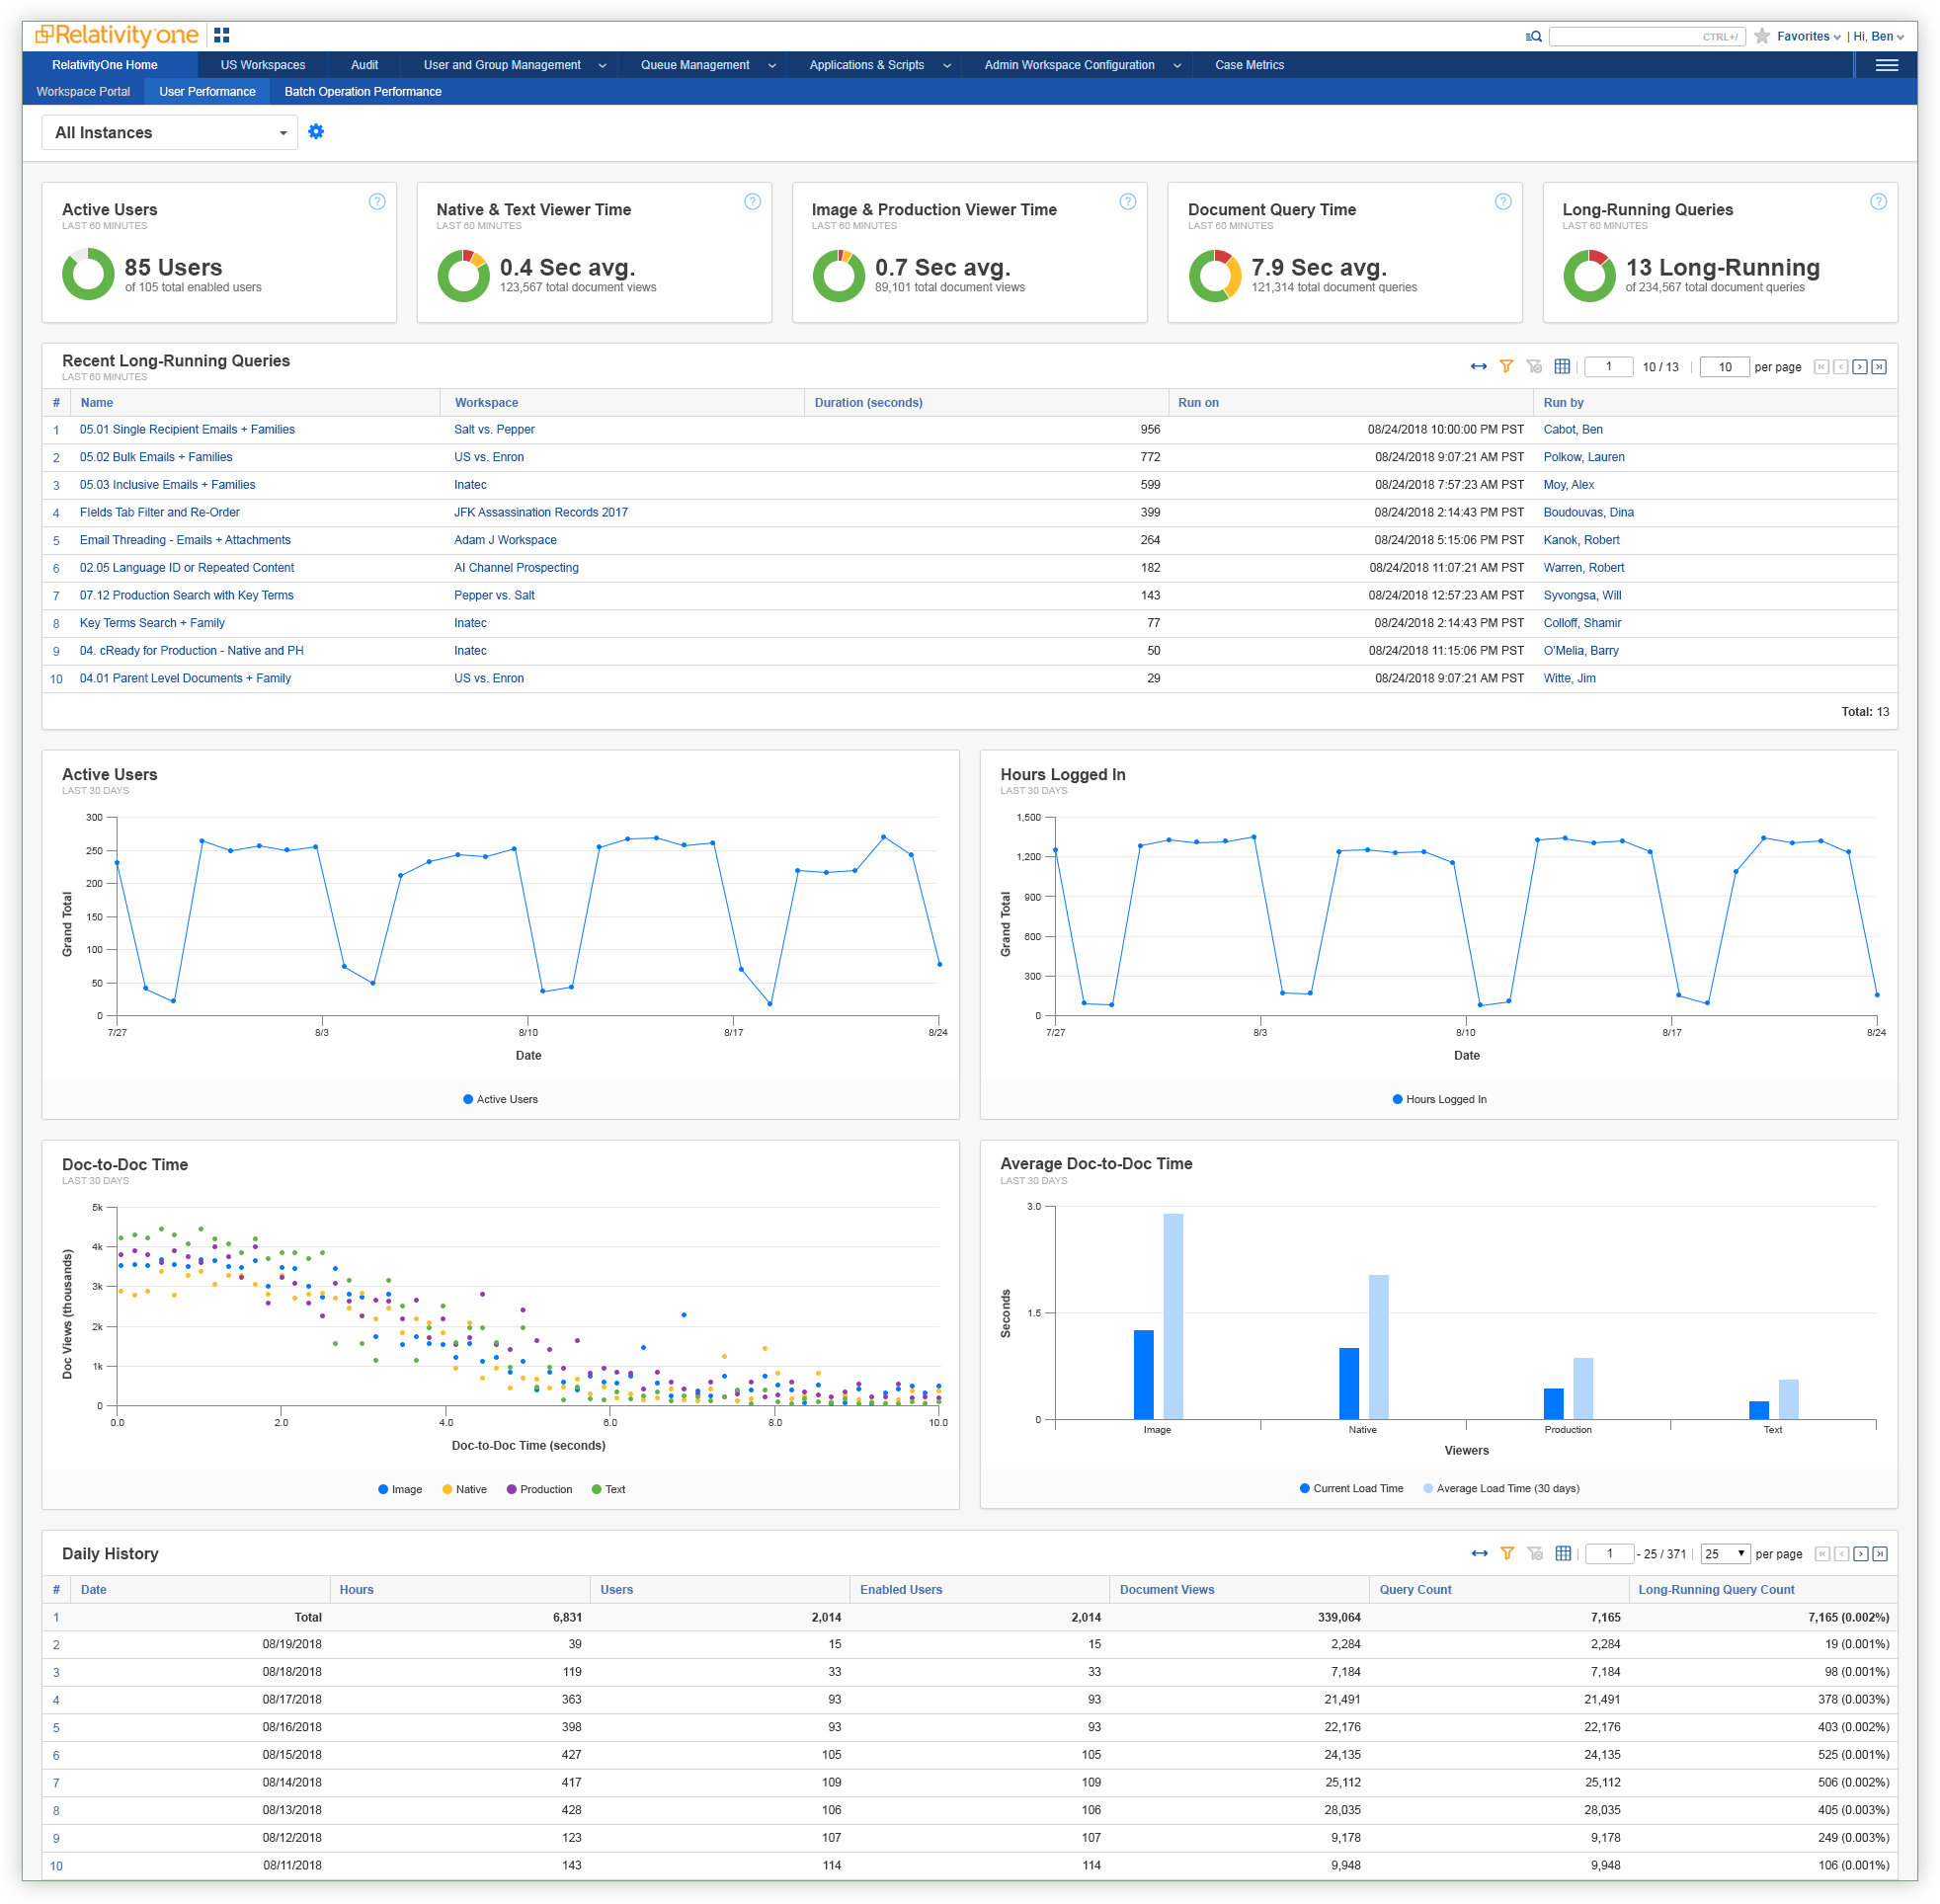Toggle Active Users series in chart legend

(x=500, y=1099)
